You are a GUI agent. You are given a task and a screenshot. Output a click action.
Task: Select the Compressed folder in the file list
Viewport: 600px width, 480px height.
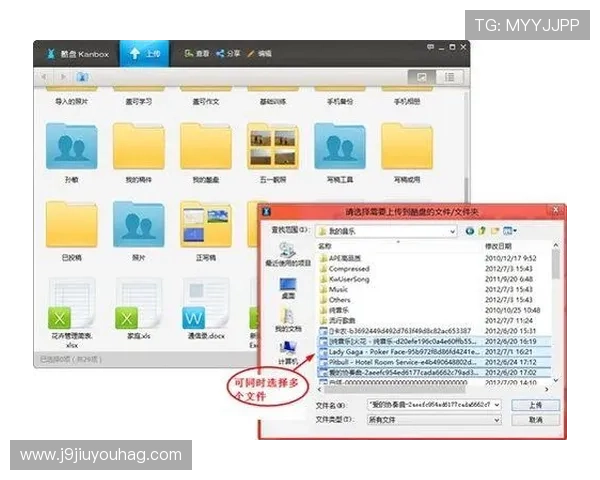(x=344, y=269)
